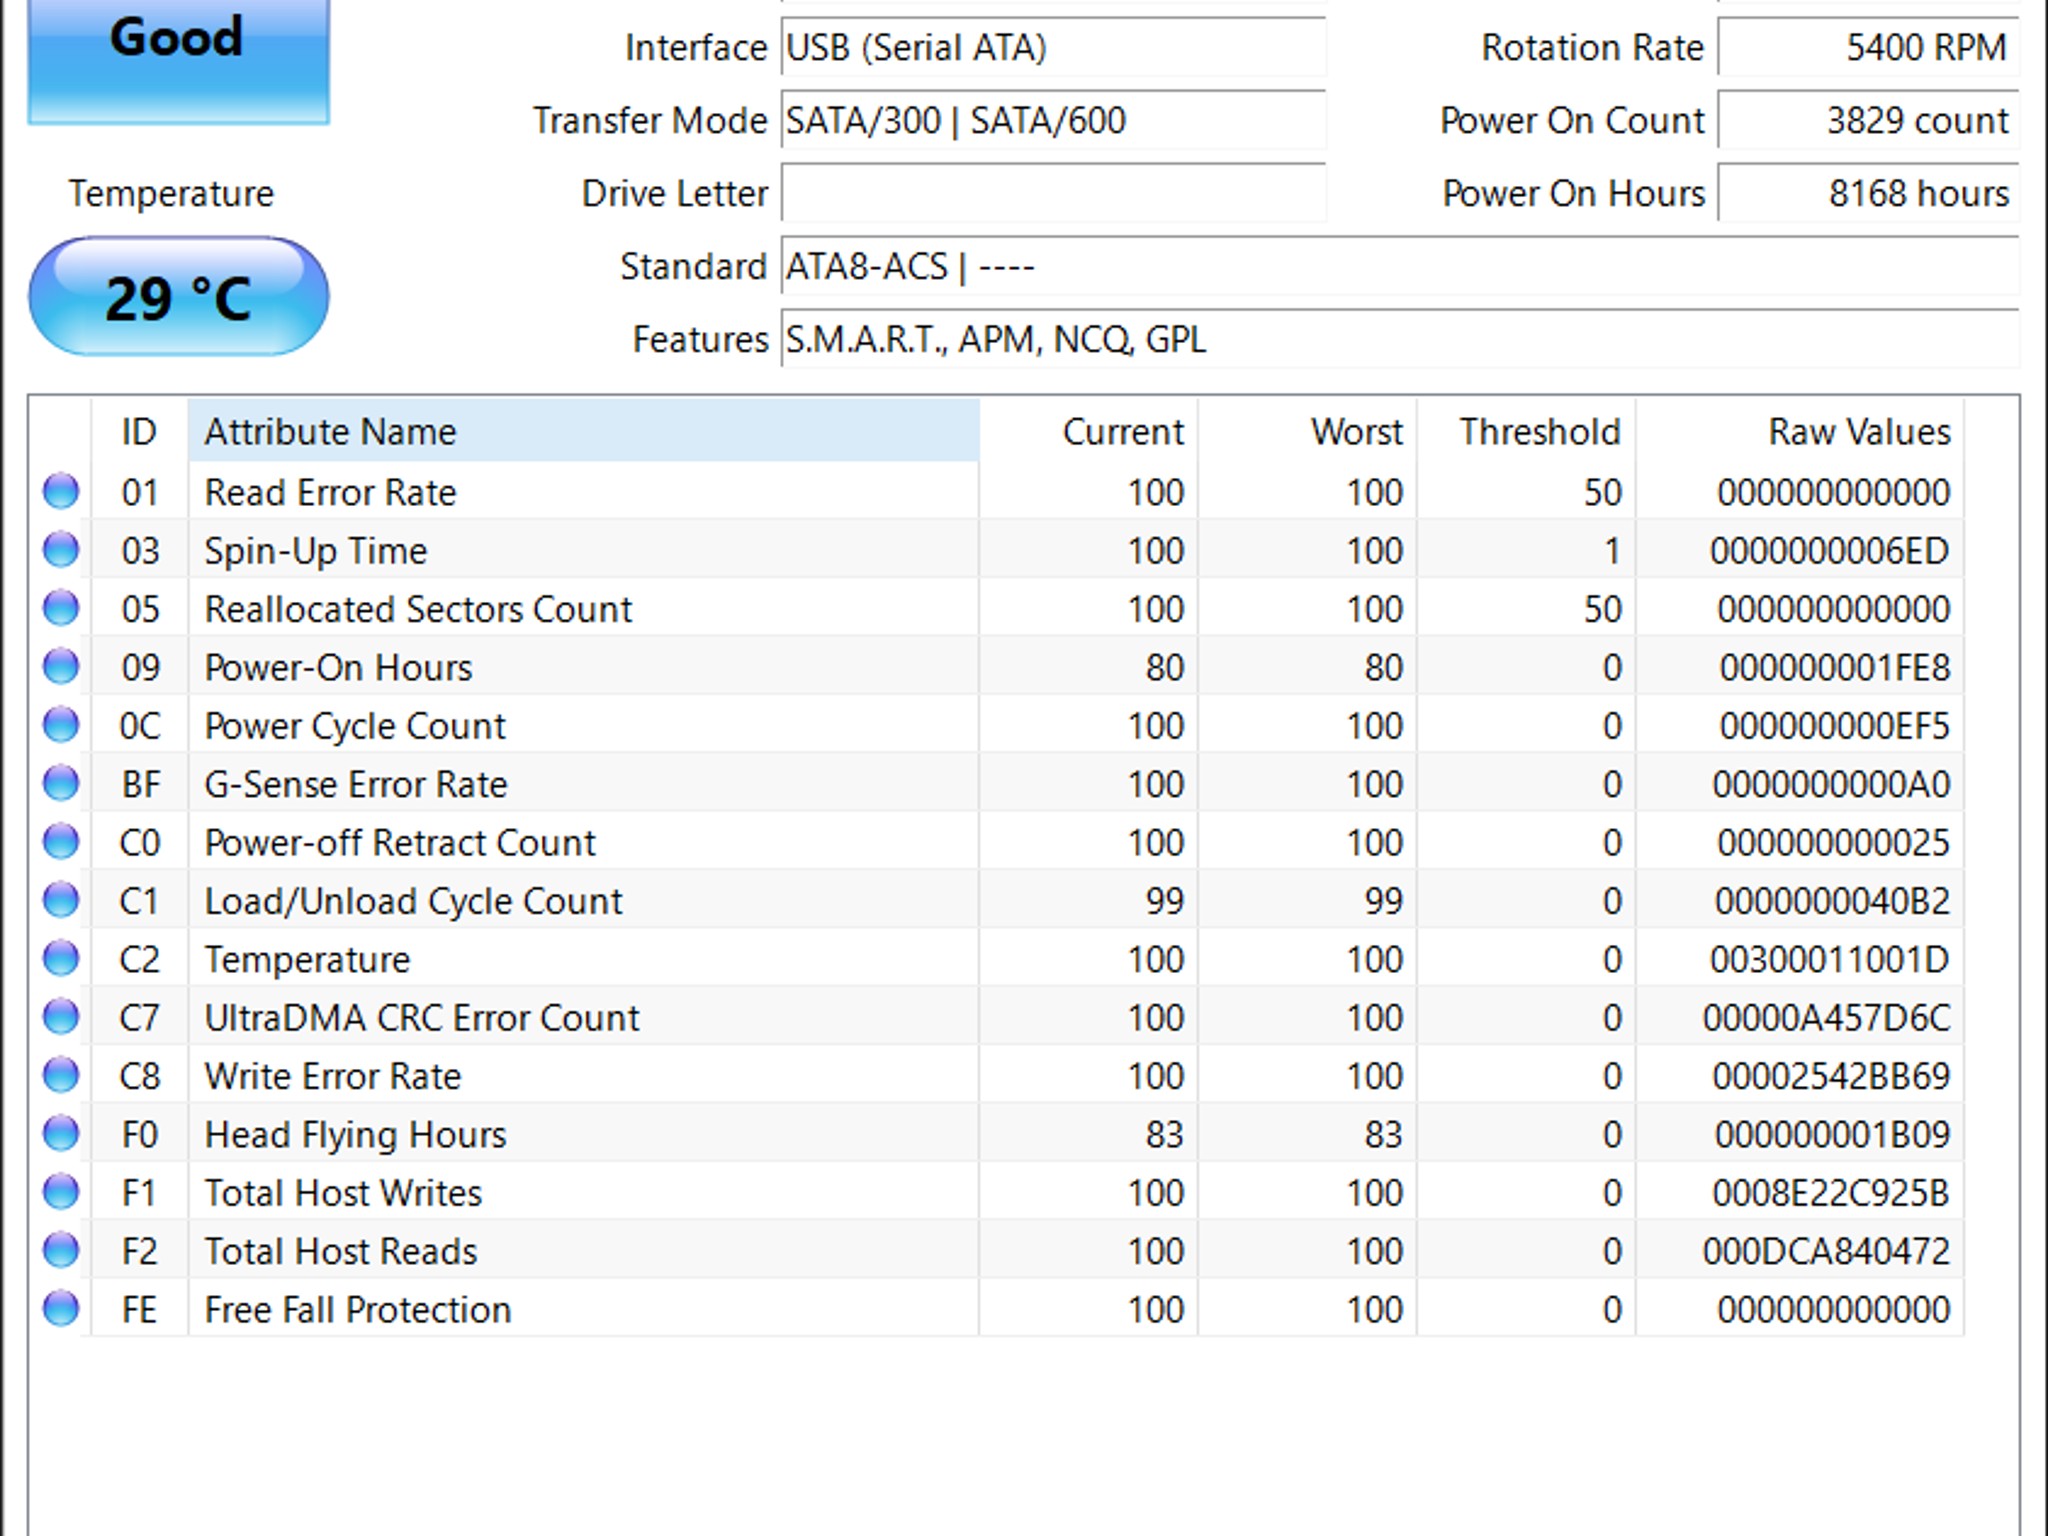Select the Write Error Rate row

pos(997,1075)
